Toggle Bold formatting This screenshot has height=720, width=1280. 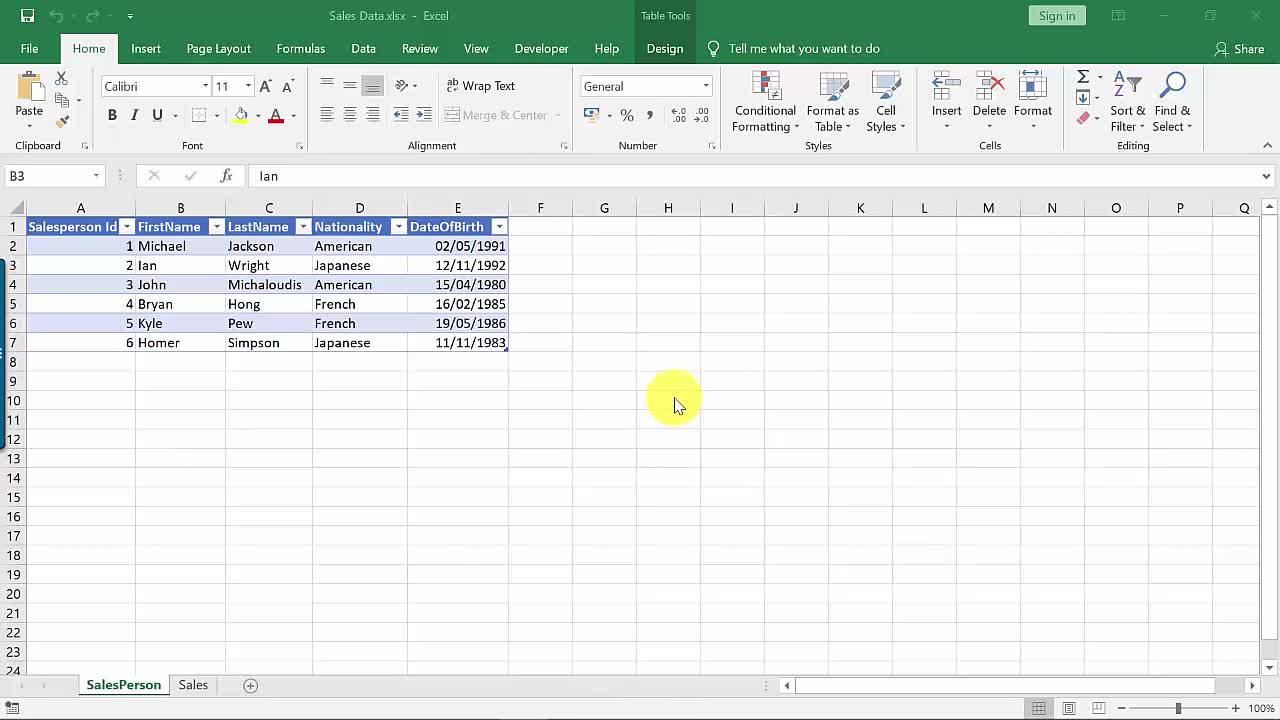click(x=112, y=116)
